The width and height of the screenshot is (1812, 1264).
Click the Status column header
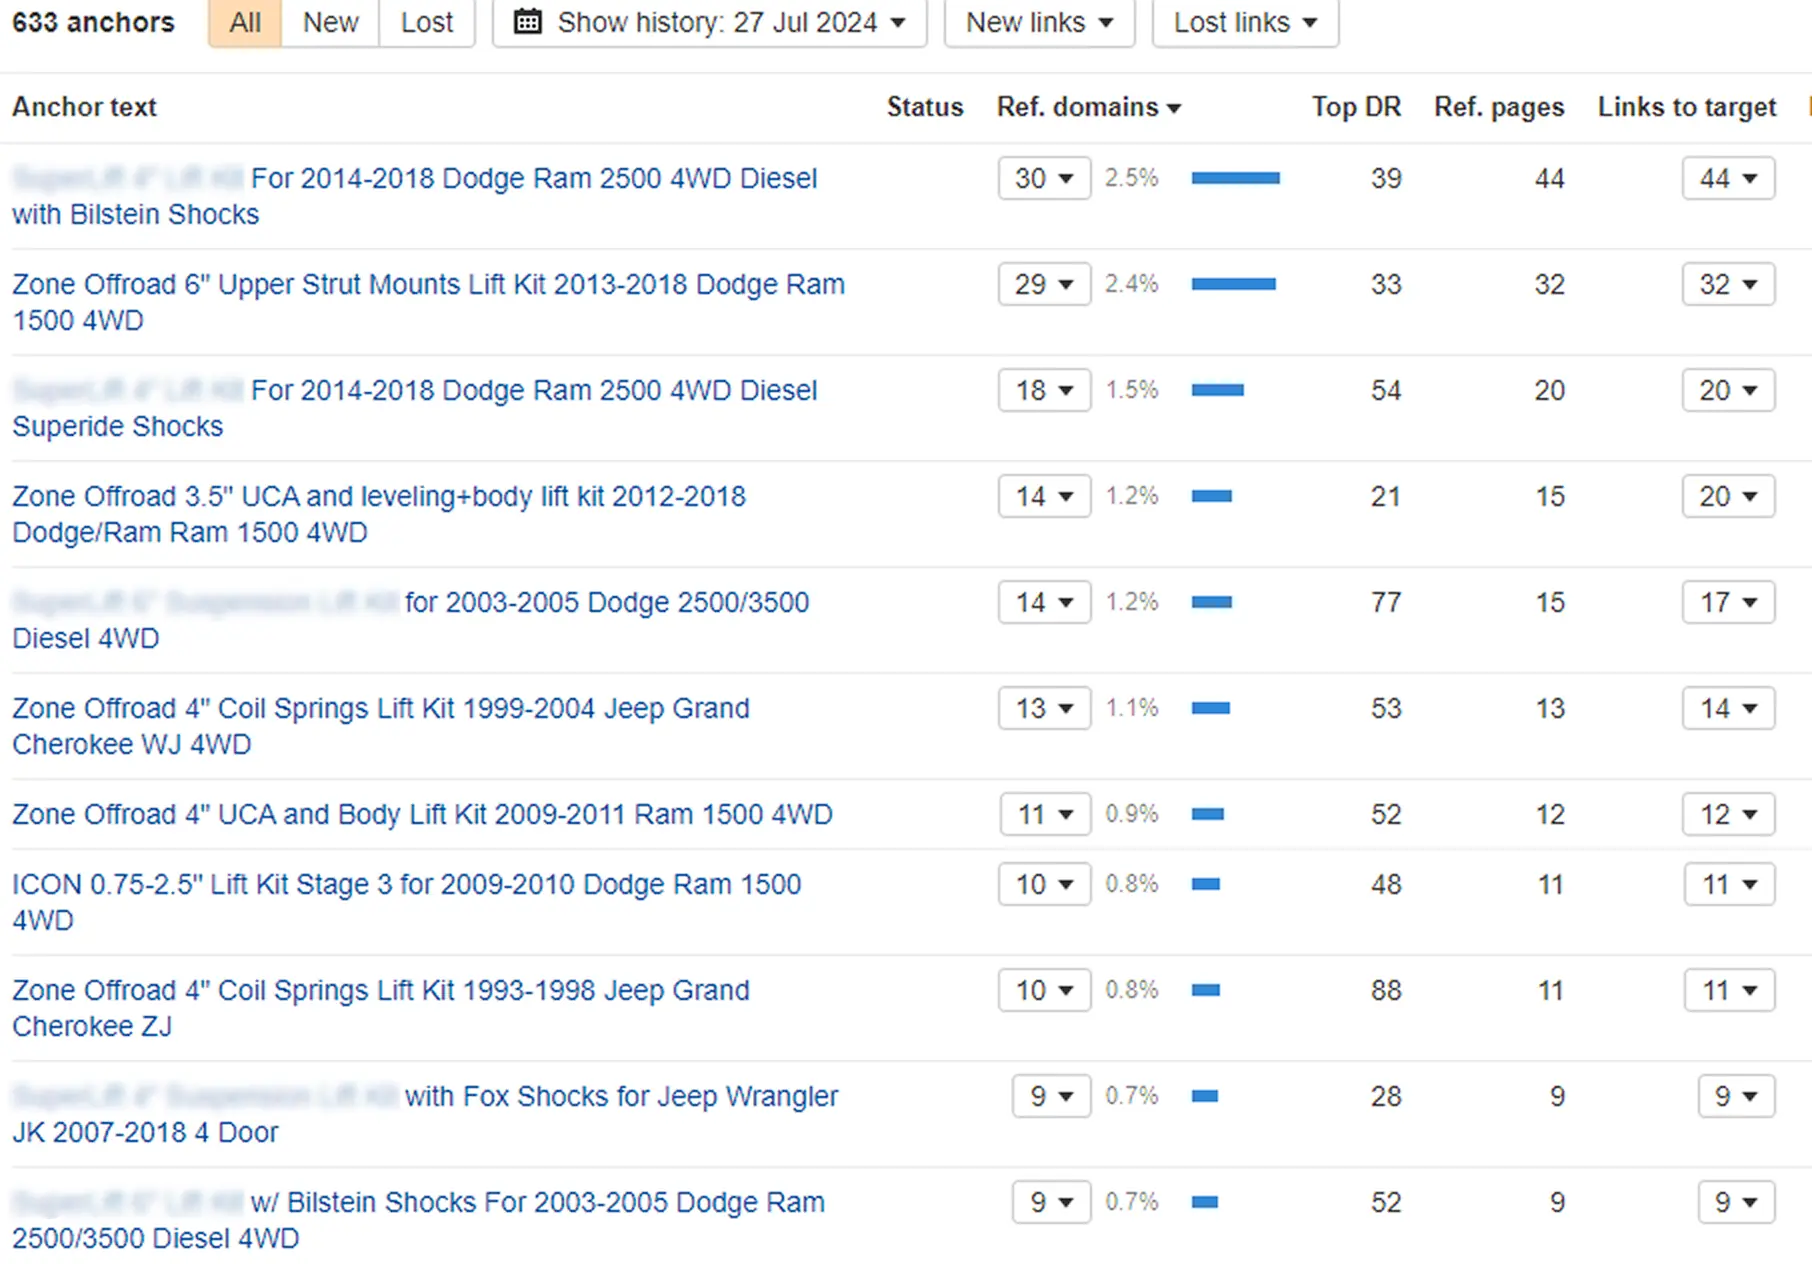point(925,107)
